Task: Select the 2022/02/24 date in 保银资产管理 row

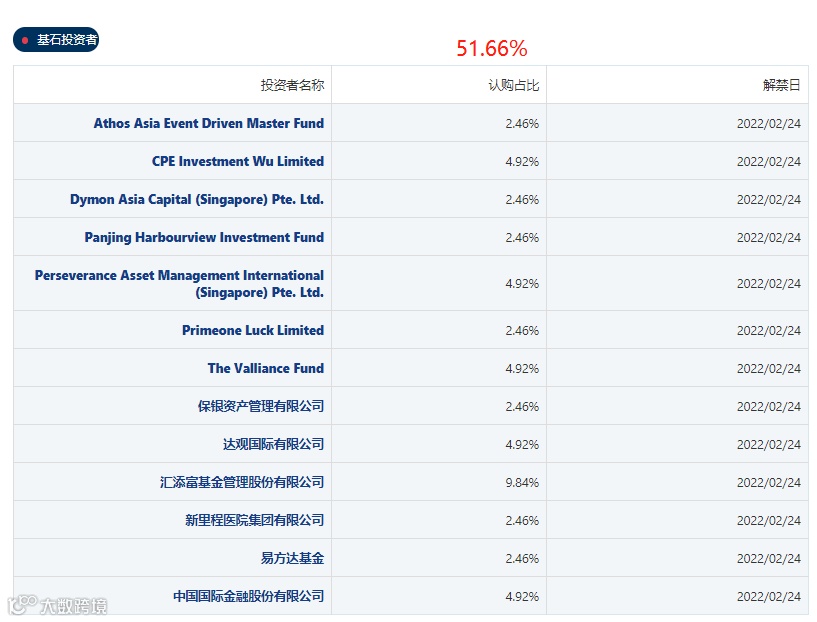Action: 769,407
